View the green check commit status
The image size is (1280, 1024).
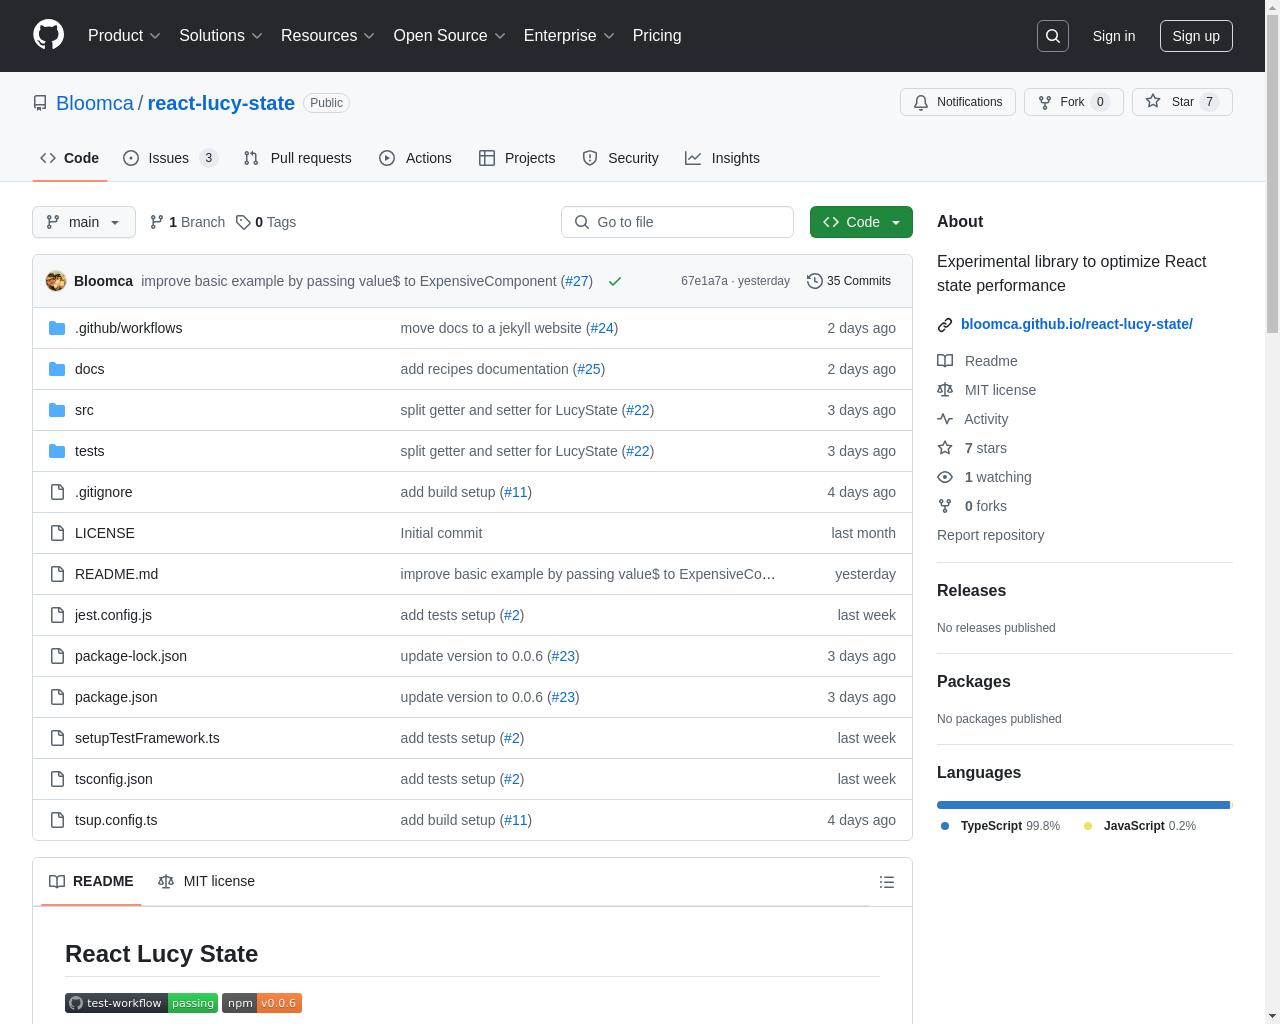(x=615, y=281)
